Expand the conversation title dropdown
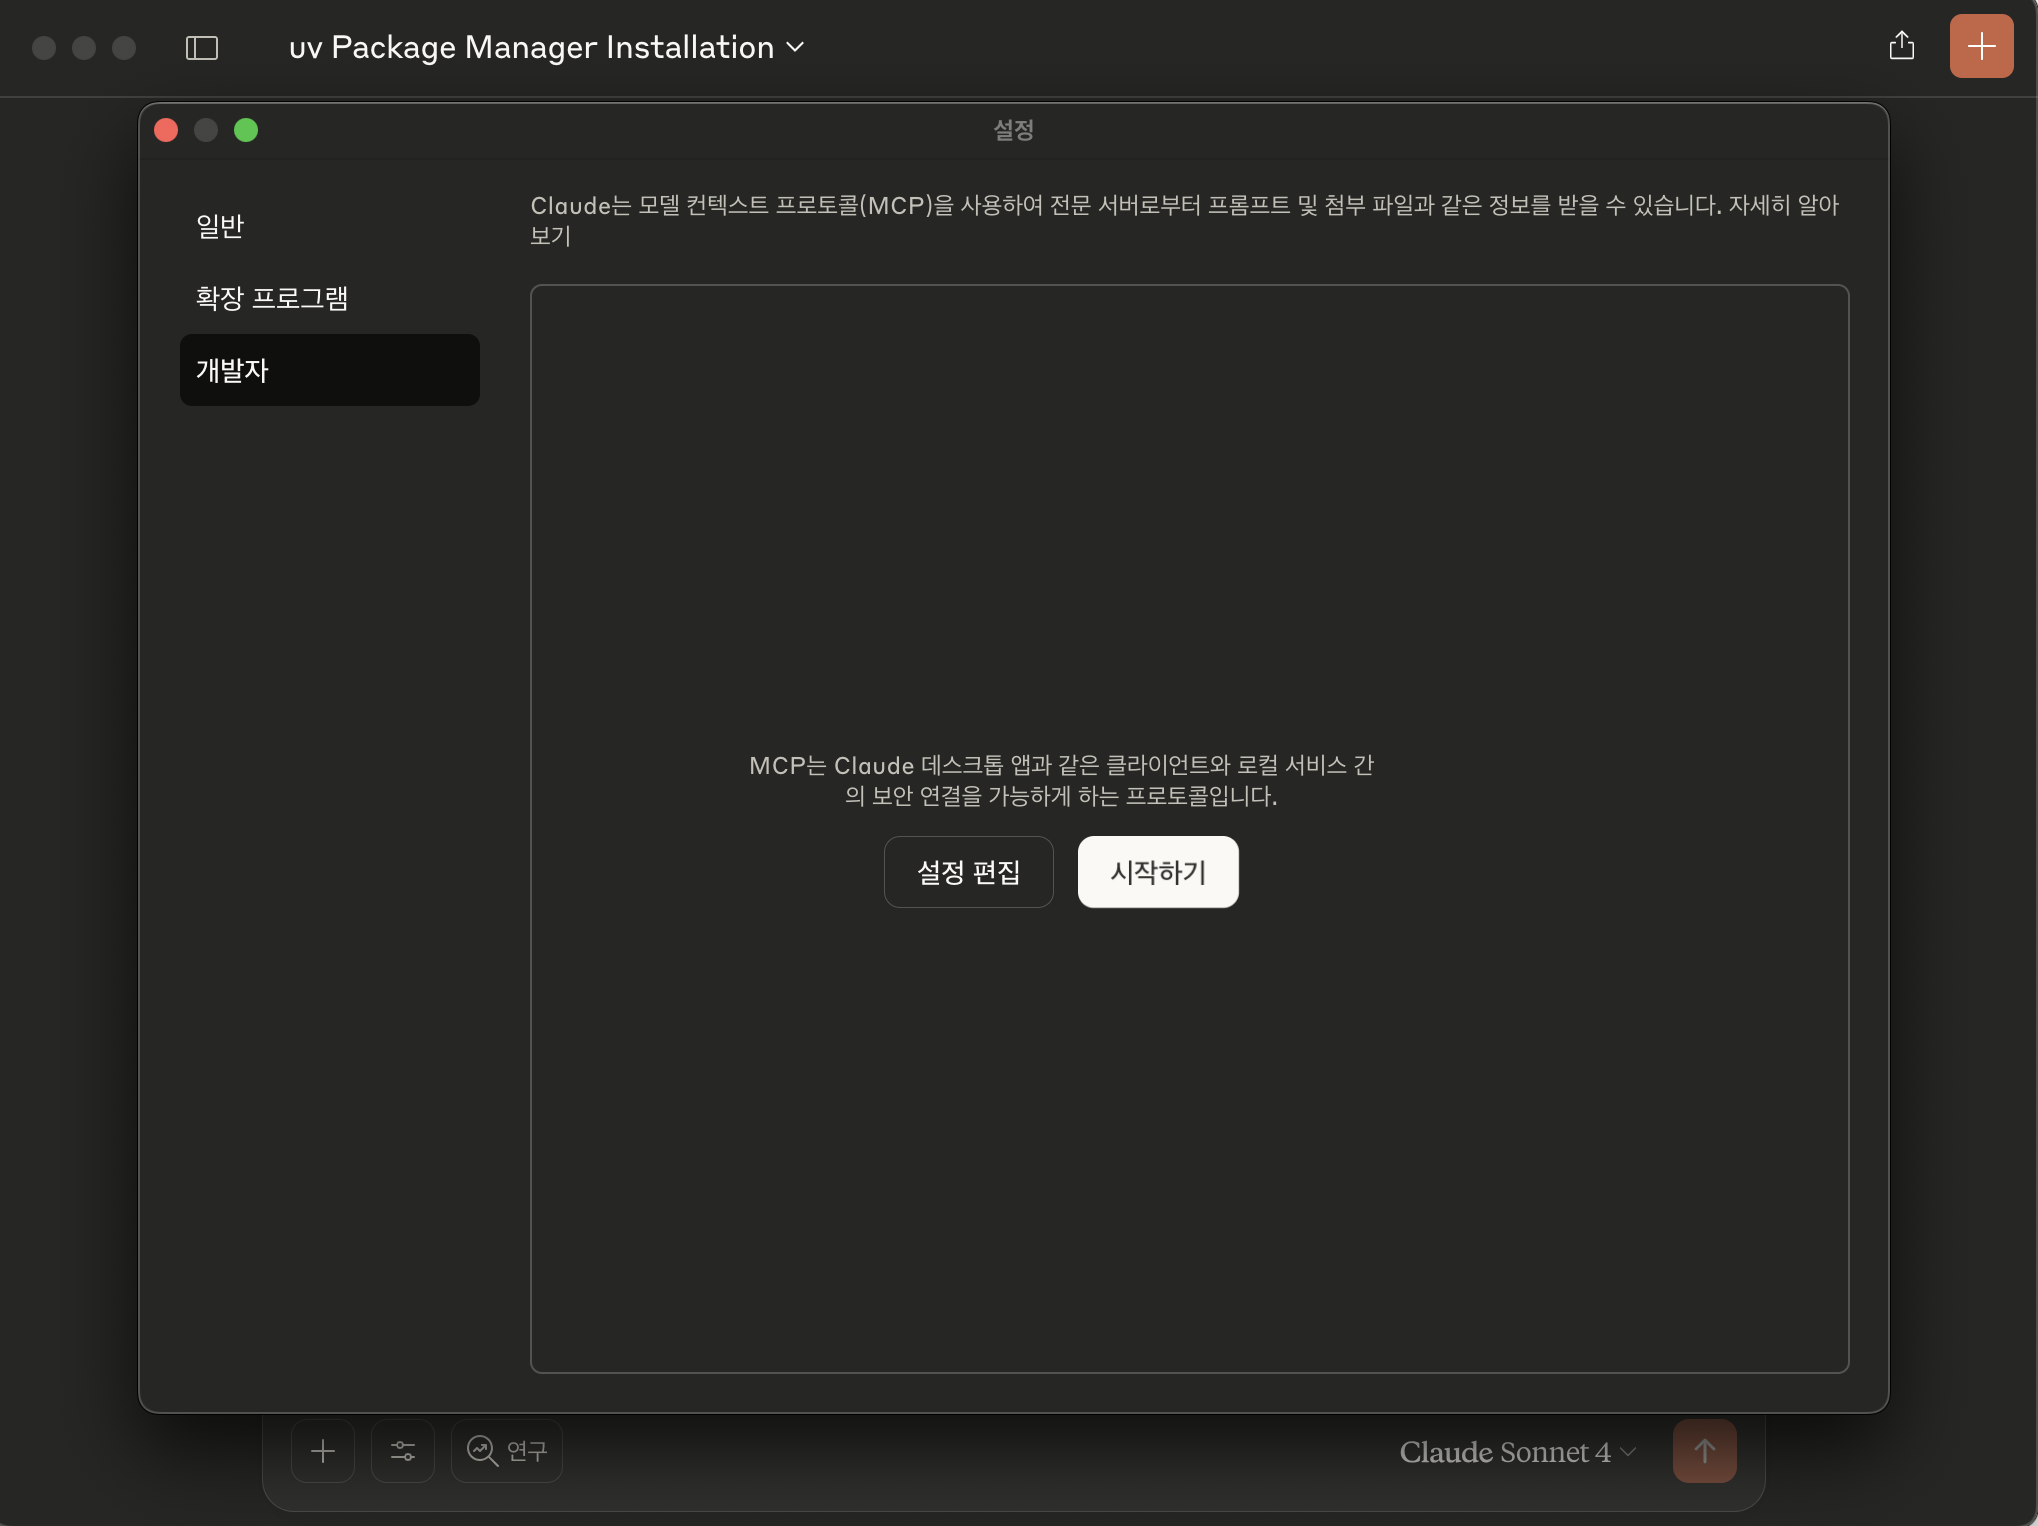 coord(796,47)
